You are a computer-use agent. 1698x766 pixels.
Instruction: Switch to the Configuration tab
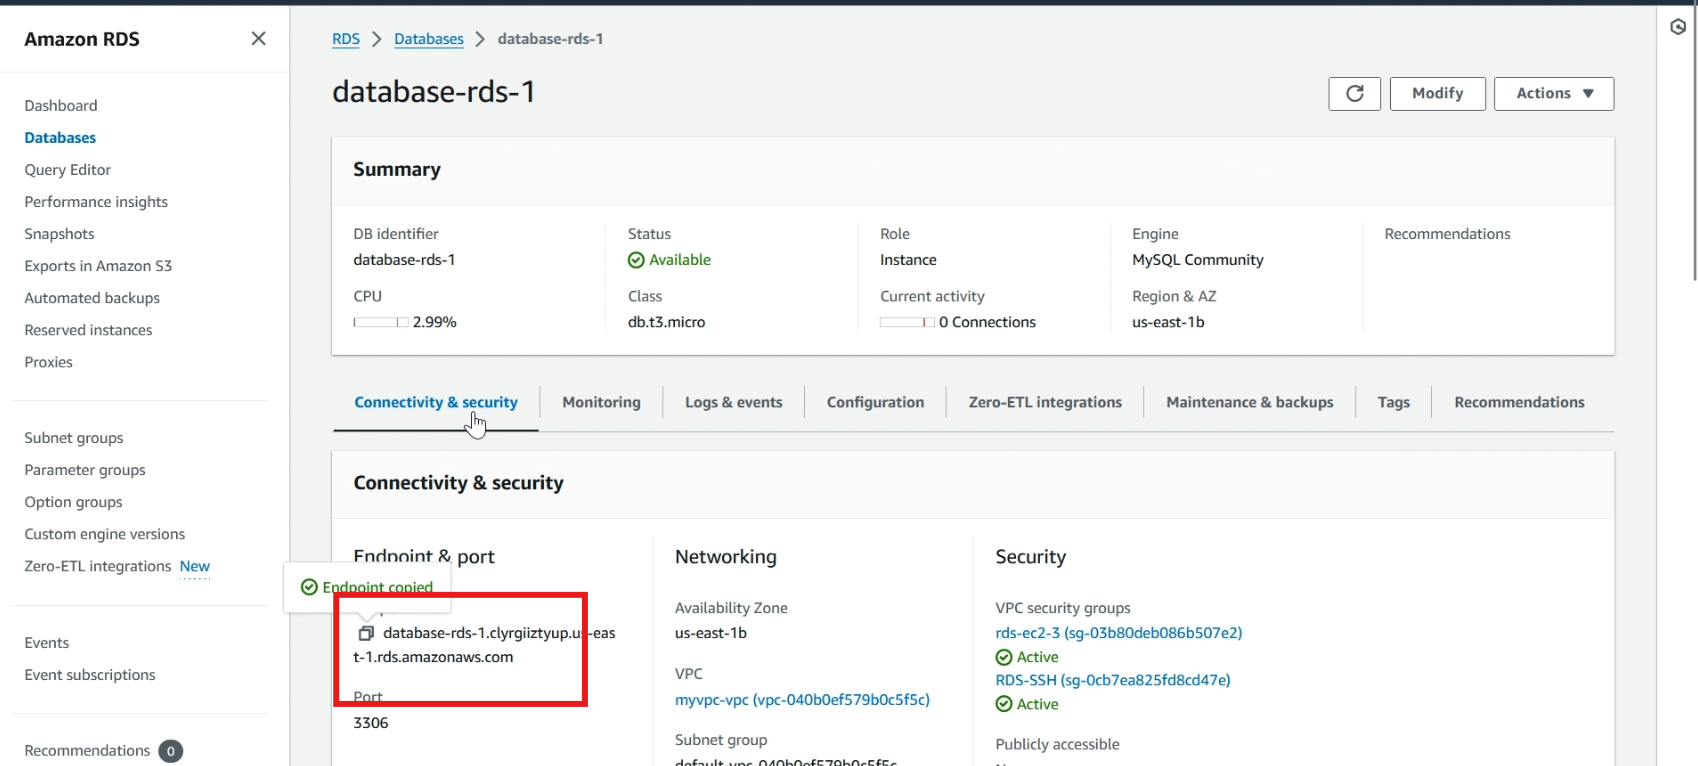pyautogui.click(x=875, y=402)
